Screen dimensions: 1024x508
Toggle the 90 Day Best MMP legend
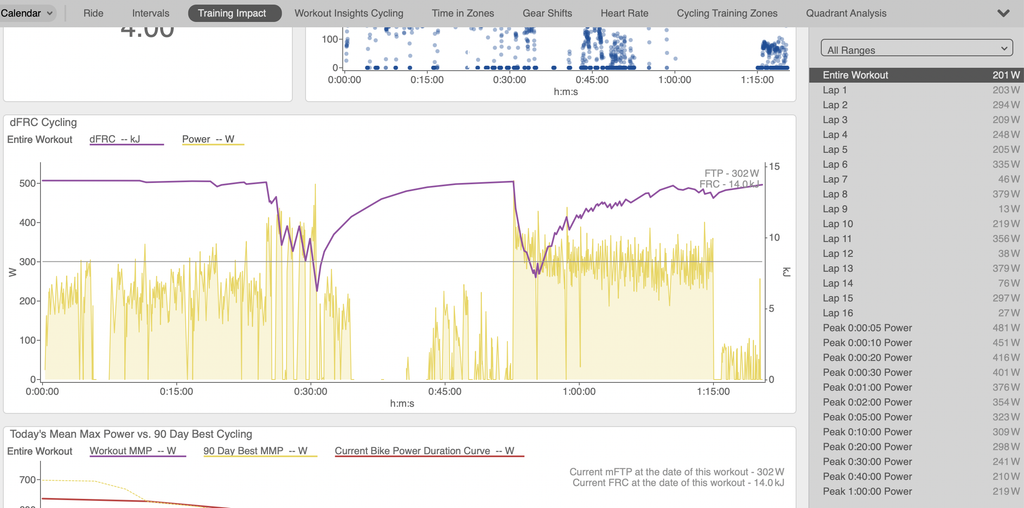260,451
